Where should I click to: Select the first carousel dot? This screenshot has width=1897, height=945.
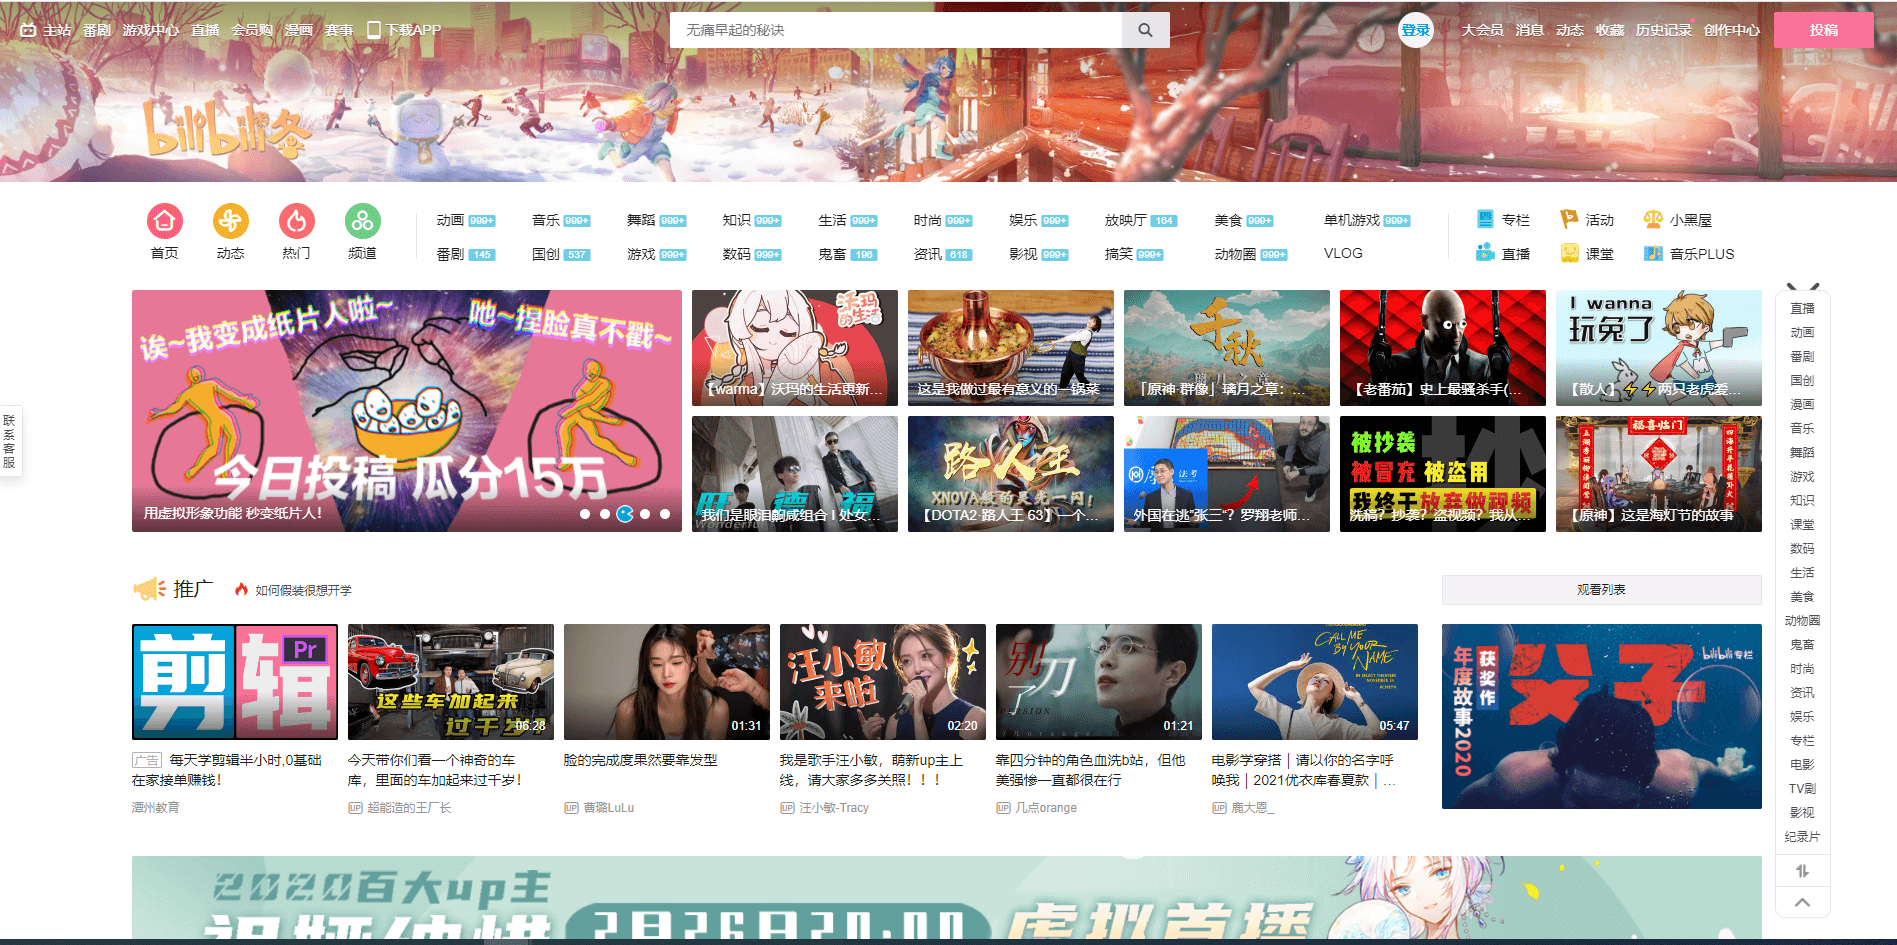(585, 514)
